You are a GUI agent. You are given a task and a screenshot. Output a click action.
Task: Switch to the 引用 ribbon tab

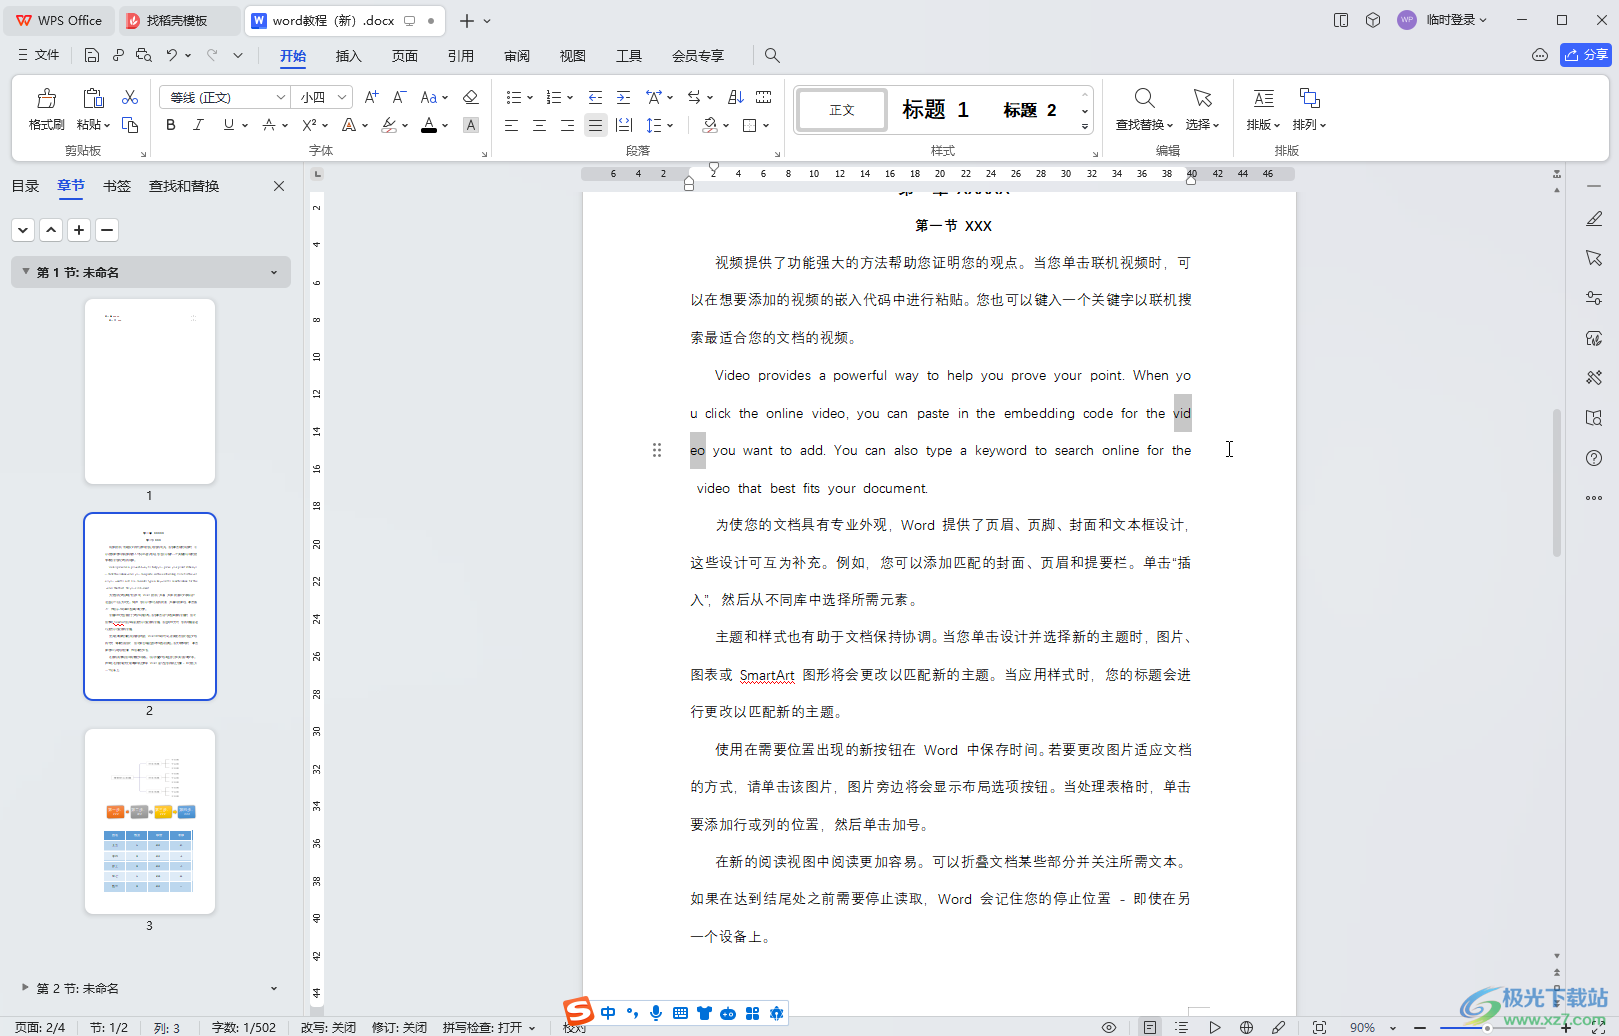click(x=461, y=56)
